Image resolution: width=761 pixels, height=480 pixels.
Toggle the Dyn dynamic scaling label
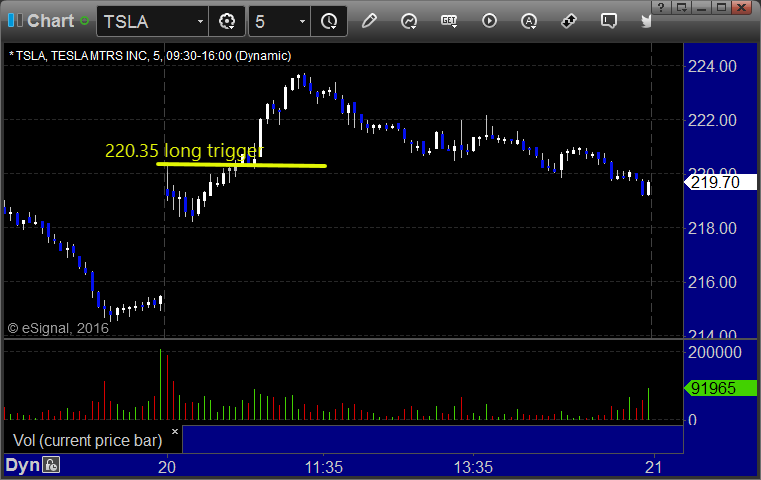point(22,465)
